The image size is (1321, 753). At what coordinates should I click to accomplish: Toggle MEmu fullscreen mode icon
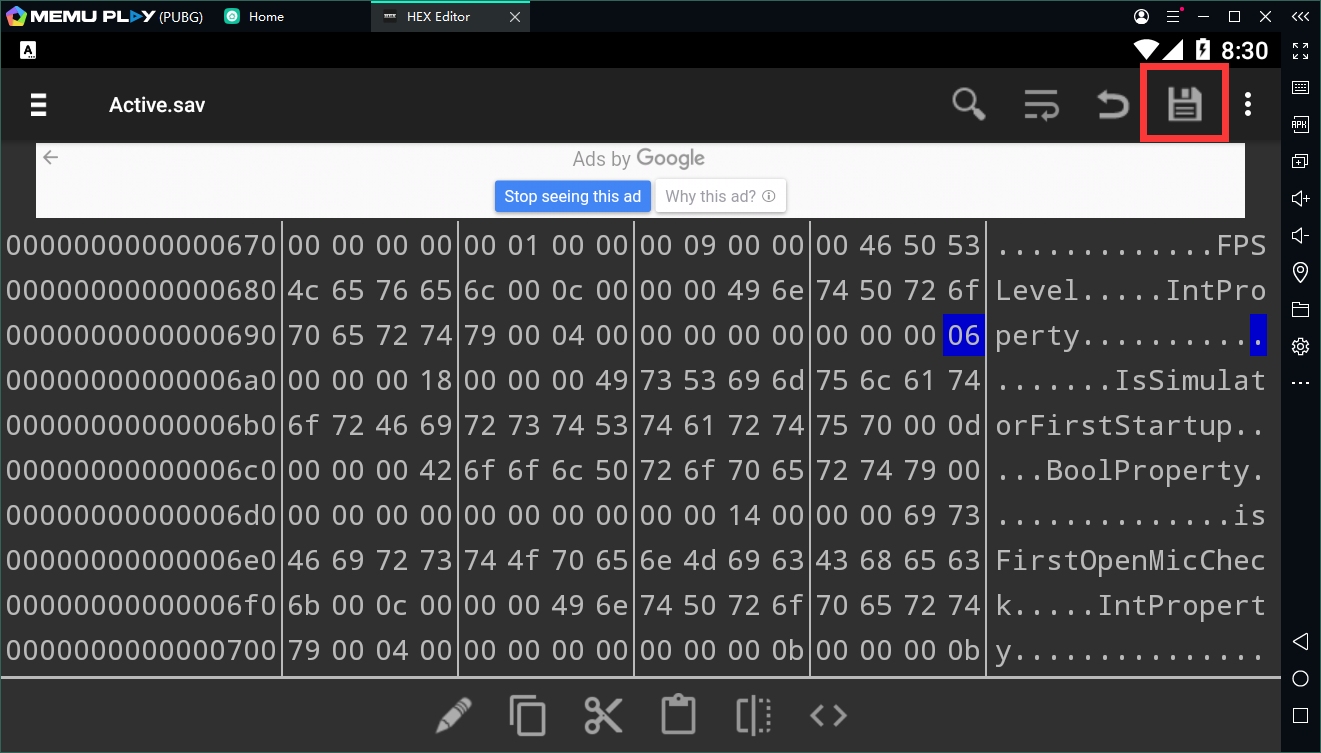1300,50
